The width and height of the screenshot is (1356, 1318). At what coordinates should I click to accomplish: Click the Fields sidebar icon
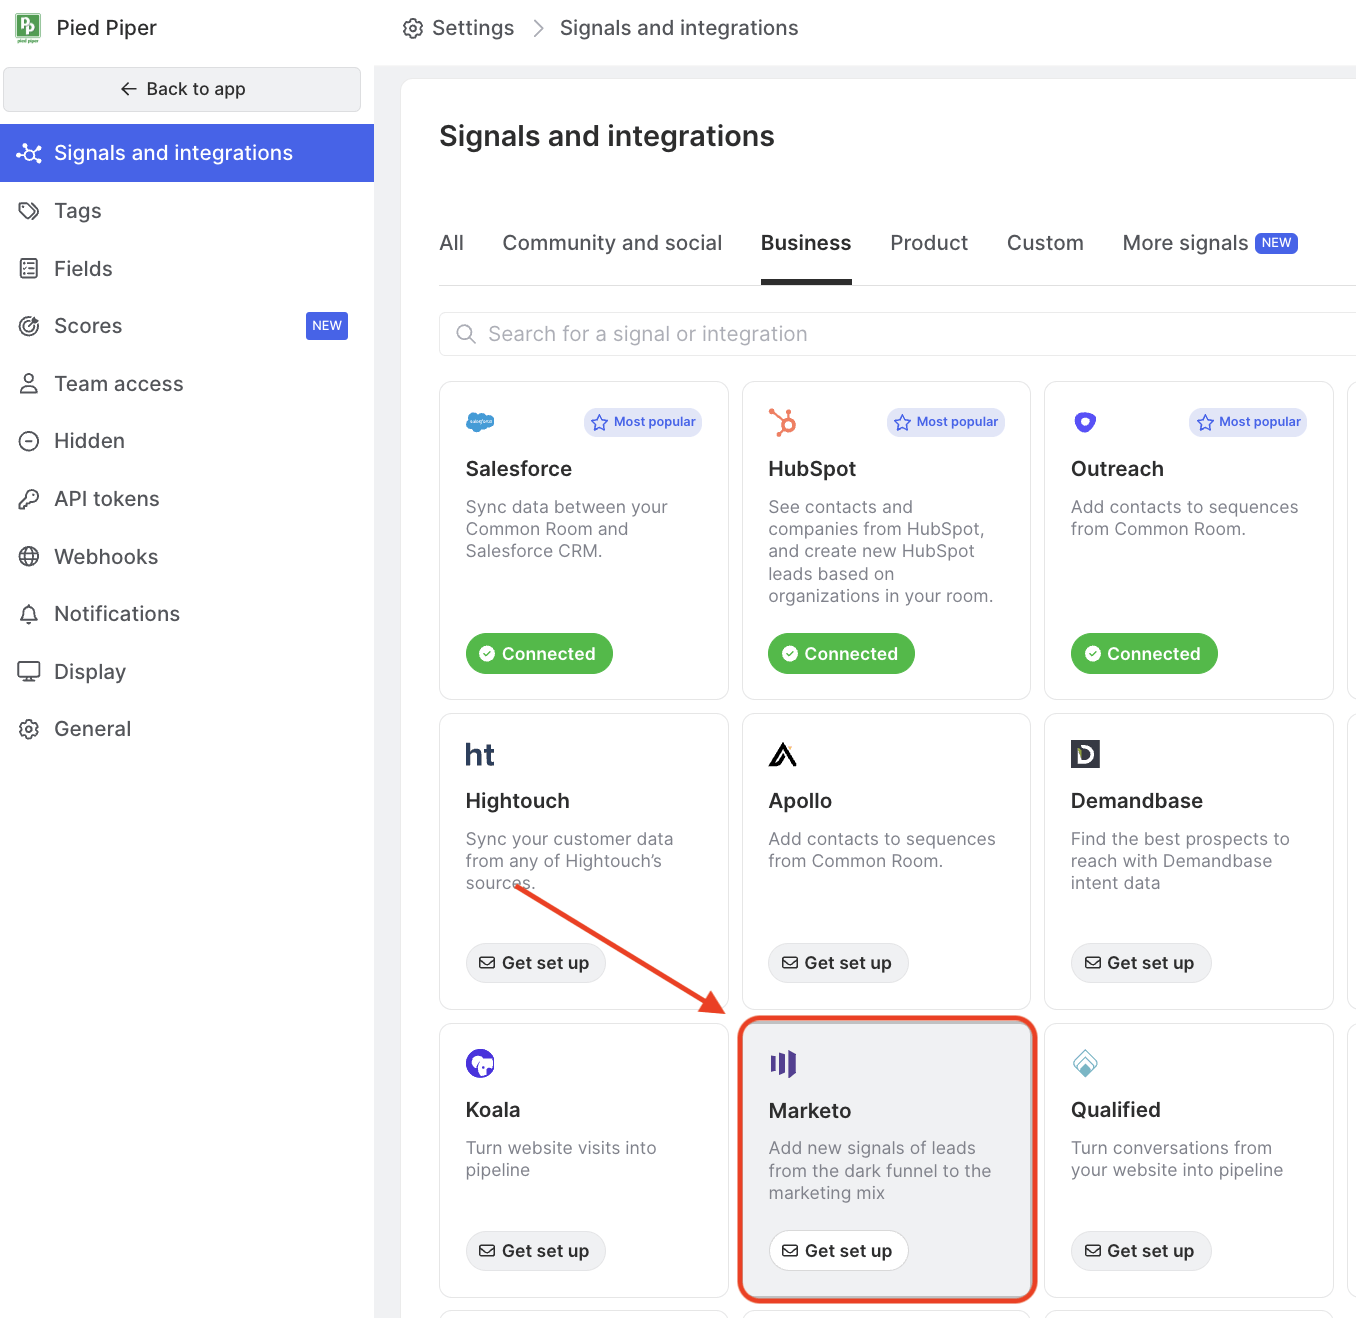29,269
